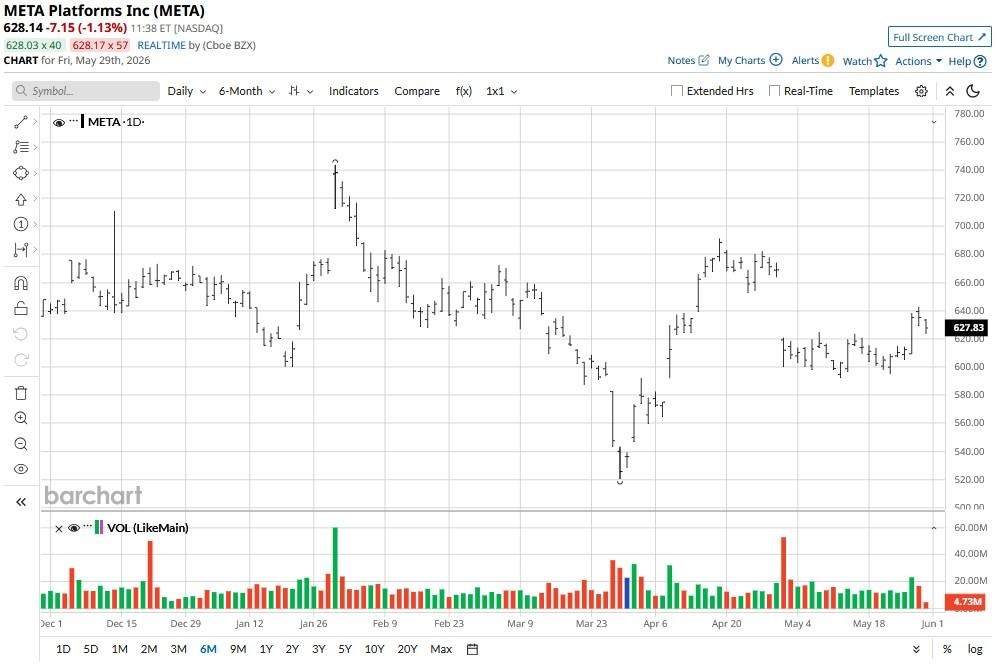Toggle visibility of the VOL indicator
998x666 pixels.
[74, 528]
